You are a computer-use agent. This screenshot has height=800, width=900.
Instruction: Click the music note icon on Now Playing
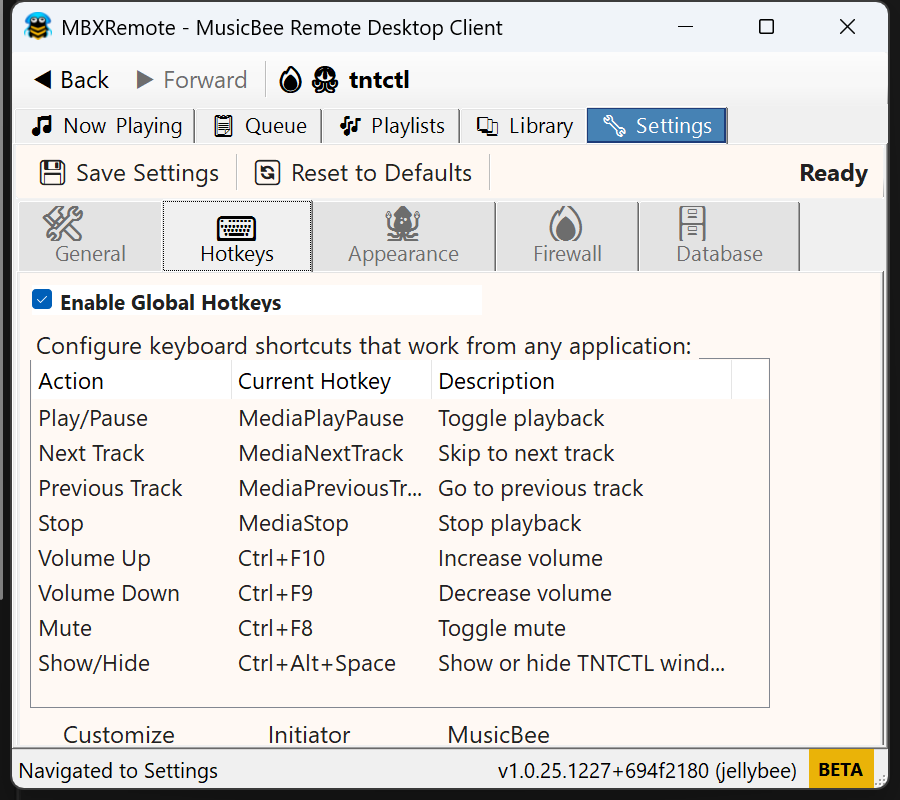[41, 125]
